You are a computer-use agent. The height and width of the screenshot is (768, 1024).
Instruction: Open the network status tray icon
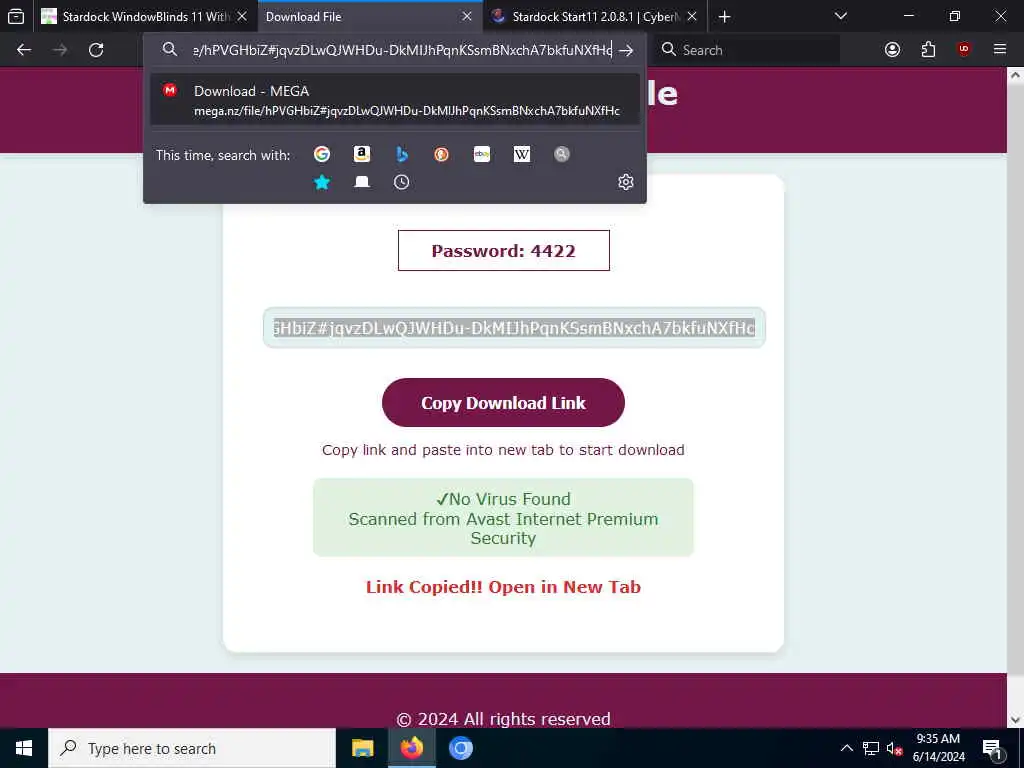[x=871, y=748]
